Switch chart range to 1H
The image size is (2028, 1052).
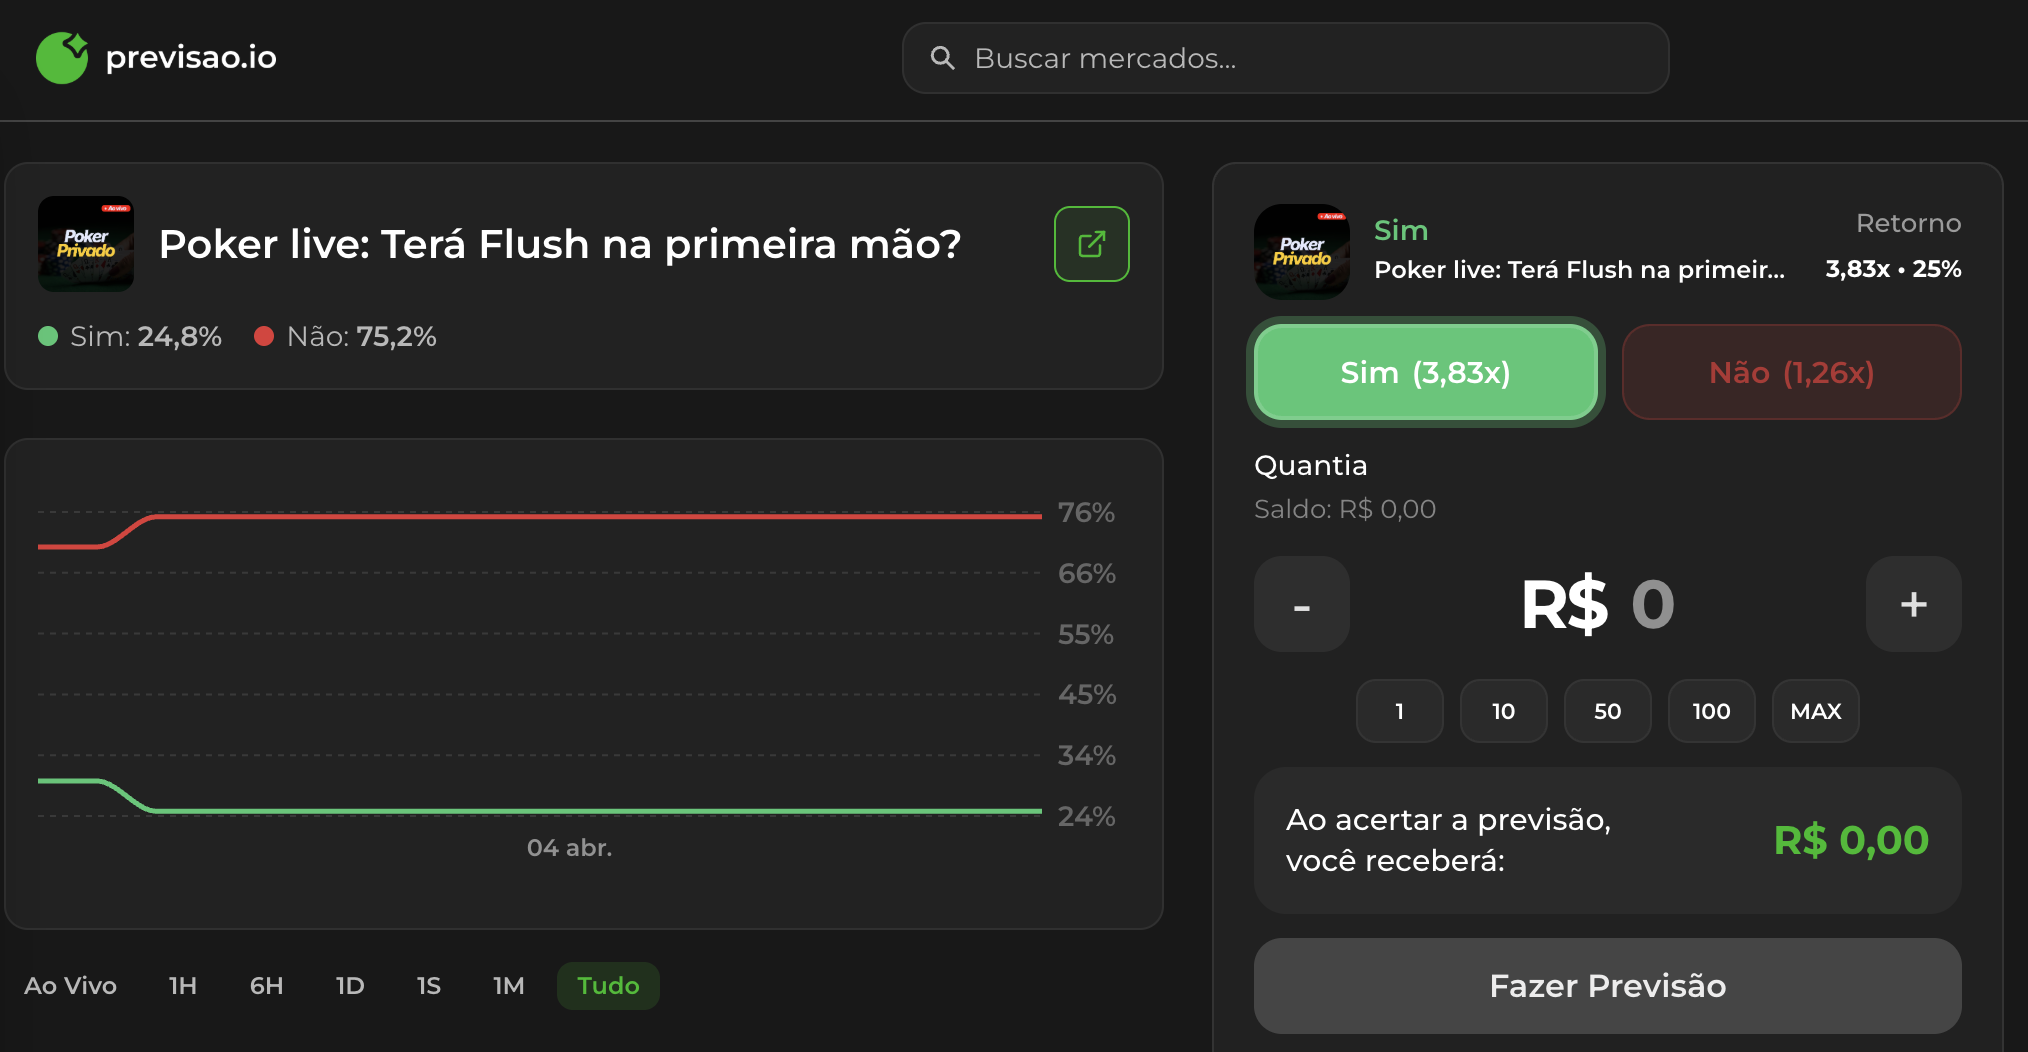coord(182,986)
